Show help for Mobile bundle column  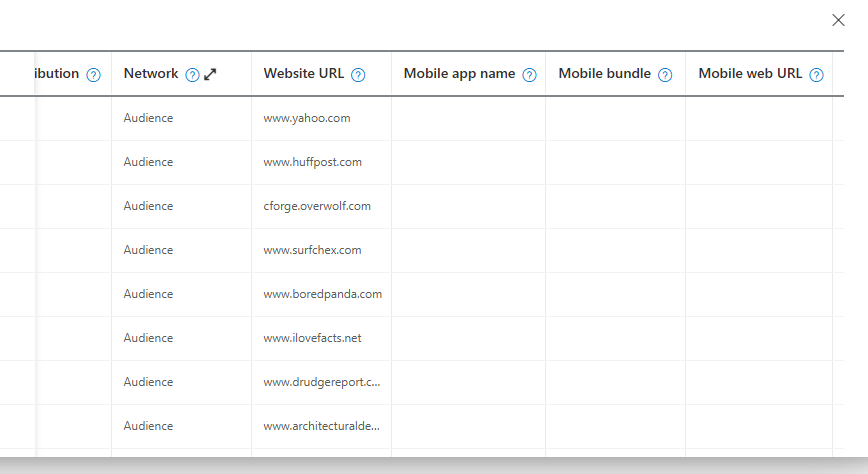(665, 75)
